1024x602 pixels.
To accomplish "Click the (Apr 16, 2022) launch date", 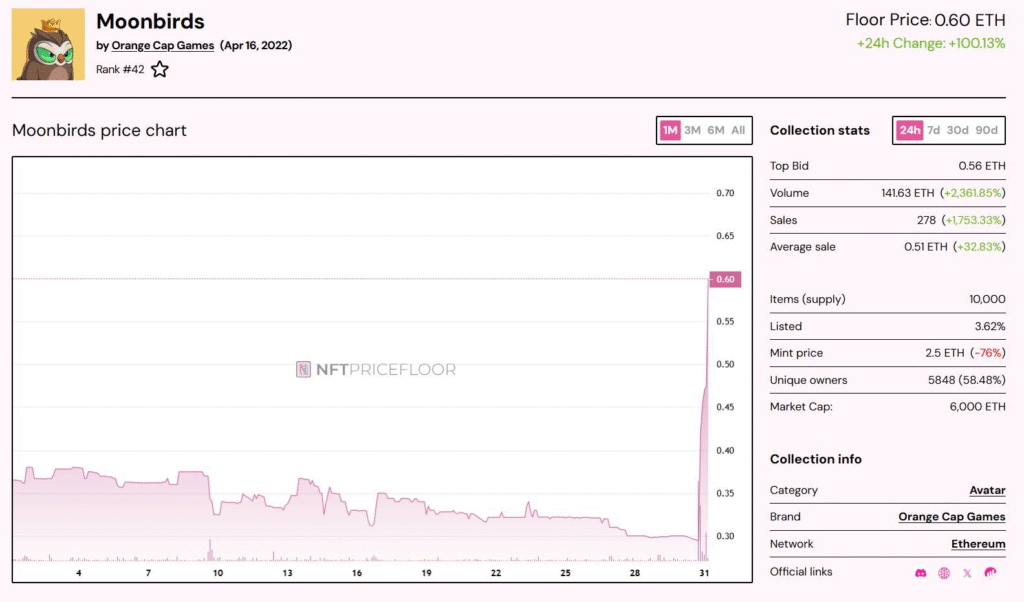I will [x=256, y=46].
